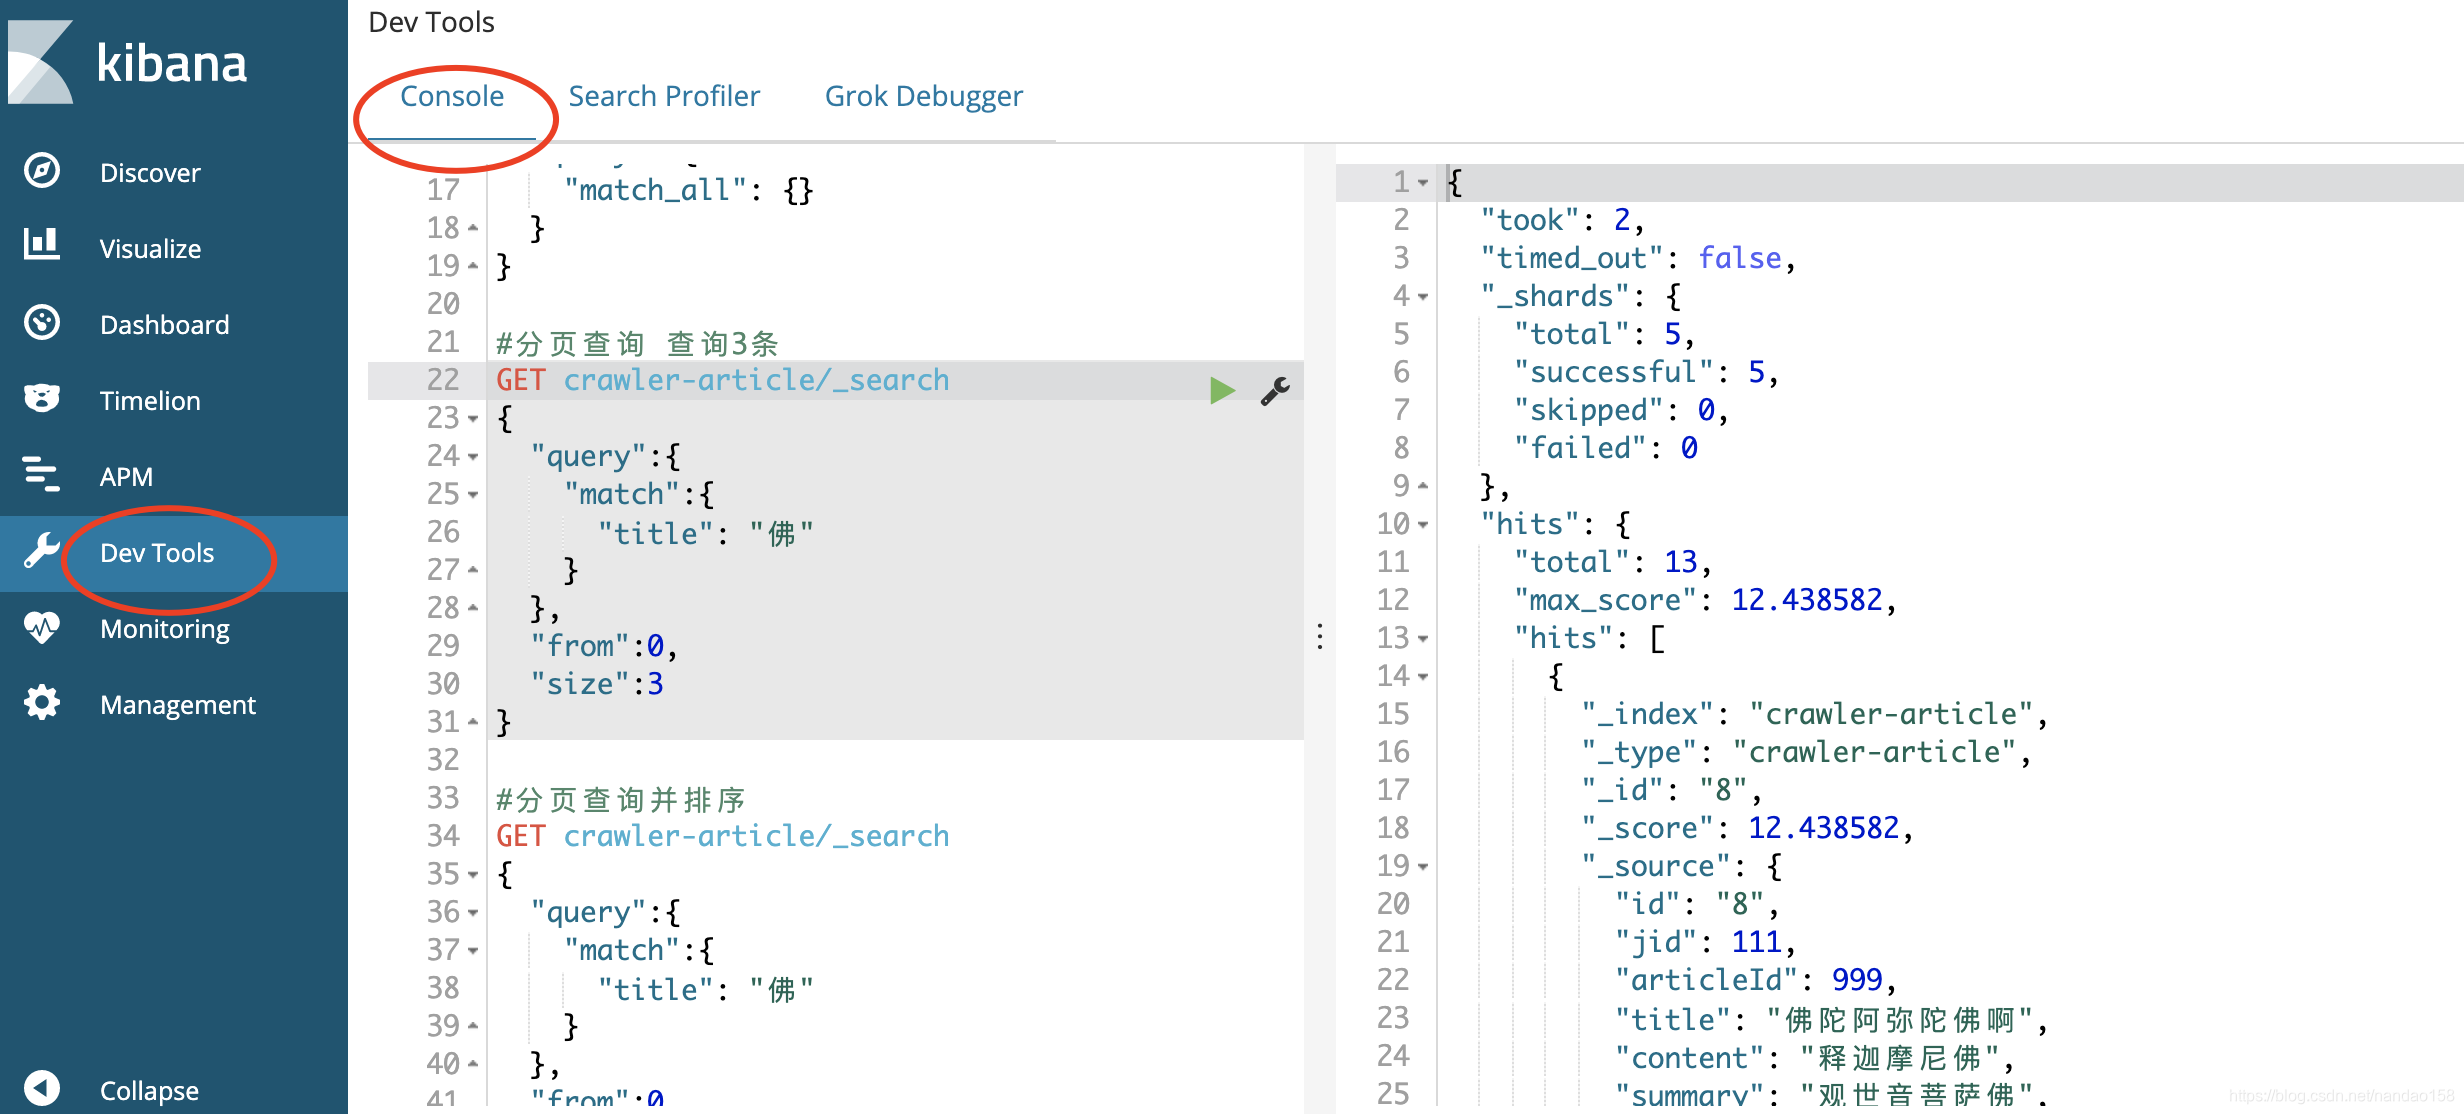The image size is (2464, 1114).
Task: Open the Grok Debugger tab
Action: [922, 95]
